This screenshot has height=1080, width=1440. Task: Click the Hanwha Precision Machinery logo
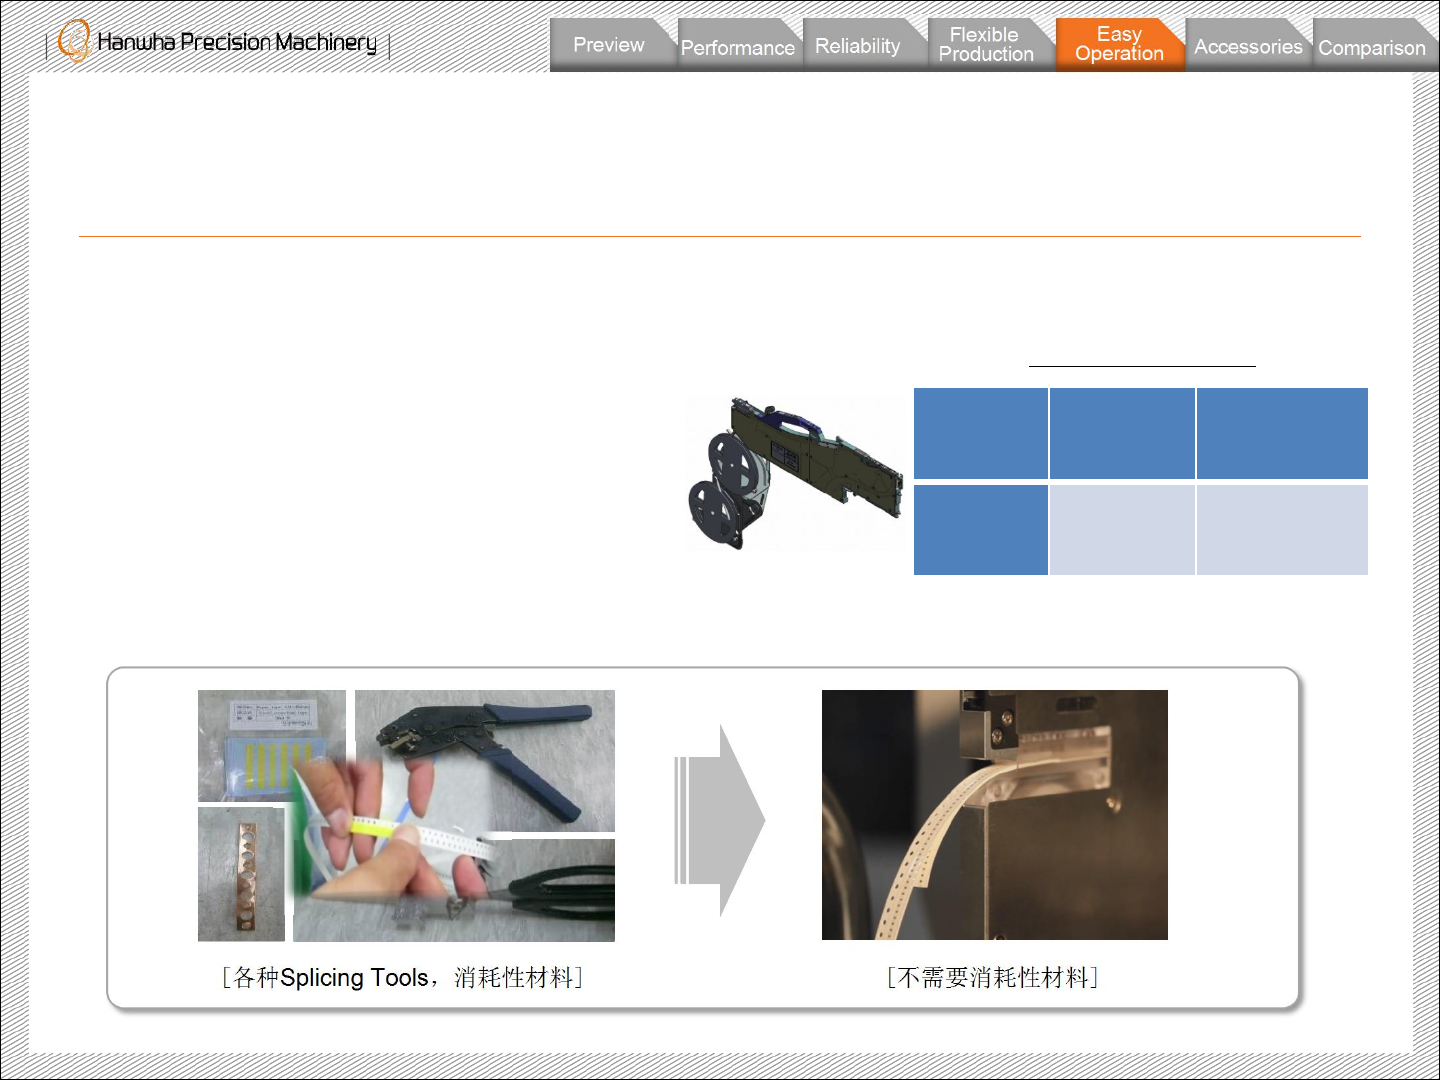[217, 42]
